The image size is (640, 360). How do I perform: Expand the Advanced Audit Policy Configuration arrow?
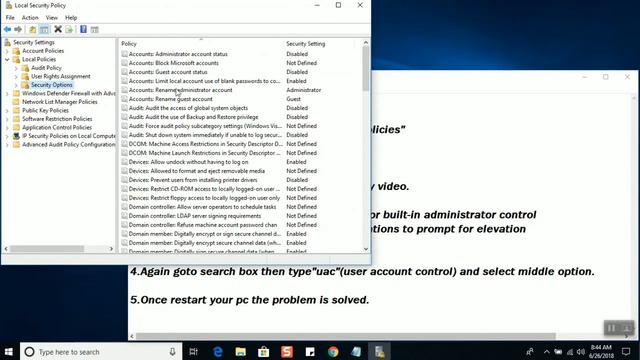point(7,145)
